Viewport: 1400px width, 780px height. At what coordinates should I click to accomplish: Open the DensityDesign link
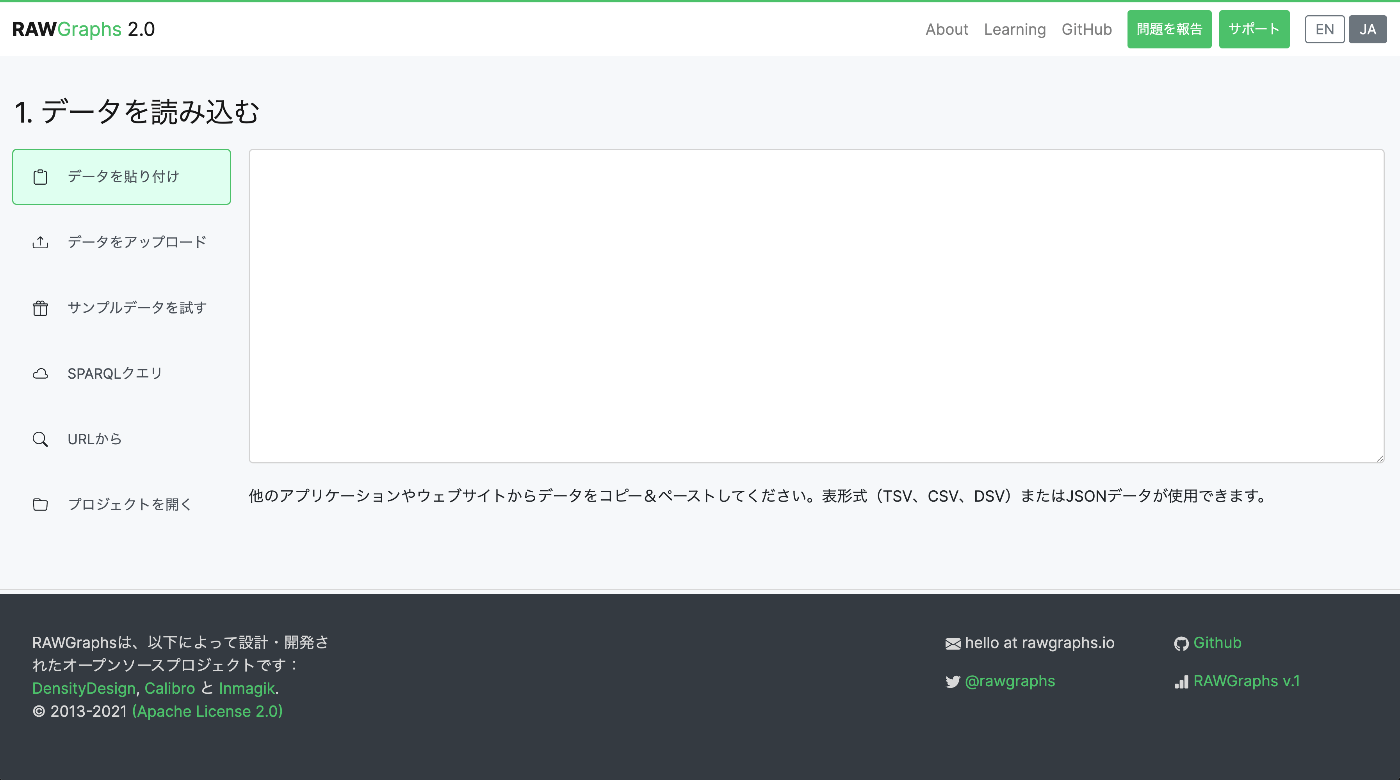(83, 688)
